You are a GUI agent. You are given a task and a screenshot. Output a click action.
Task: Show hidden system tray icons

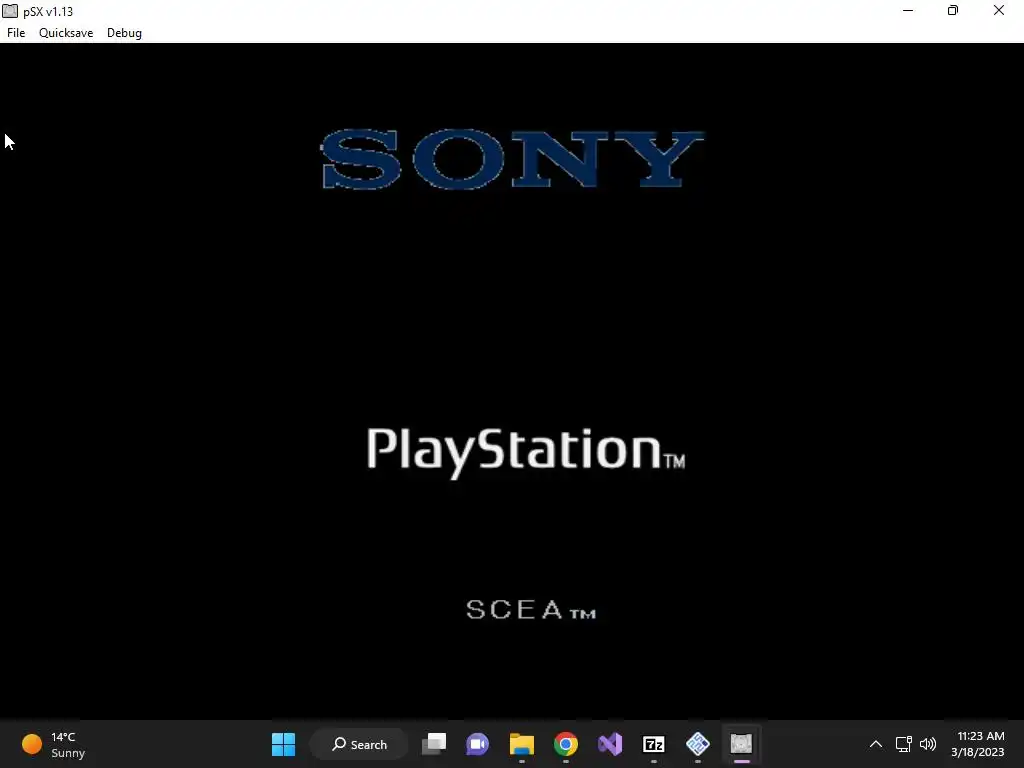876,744
